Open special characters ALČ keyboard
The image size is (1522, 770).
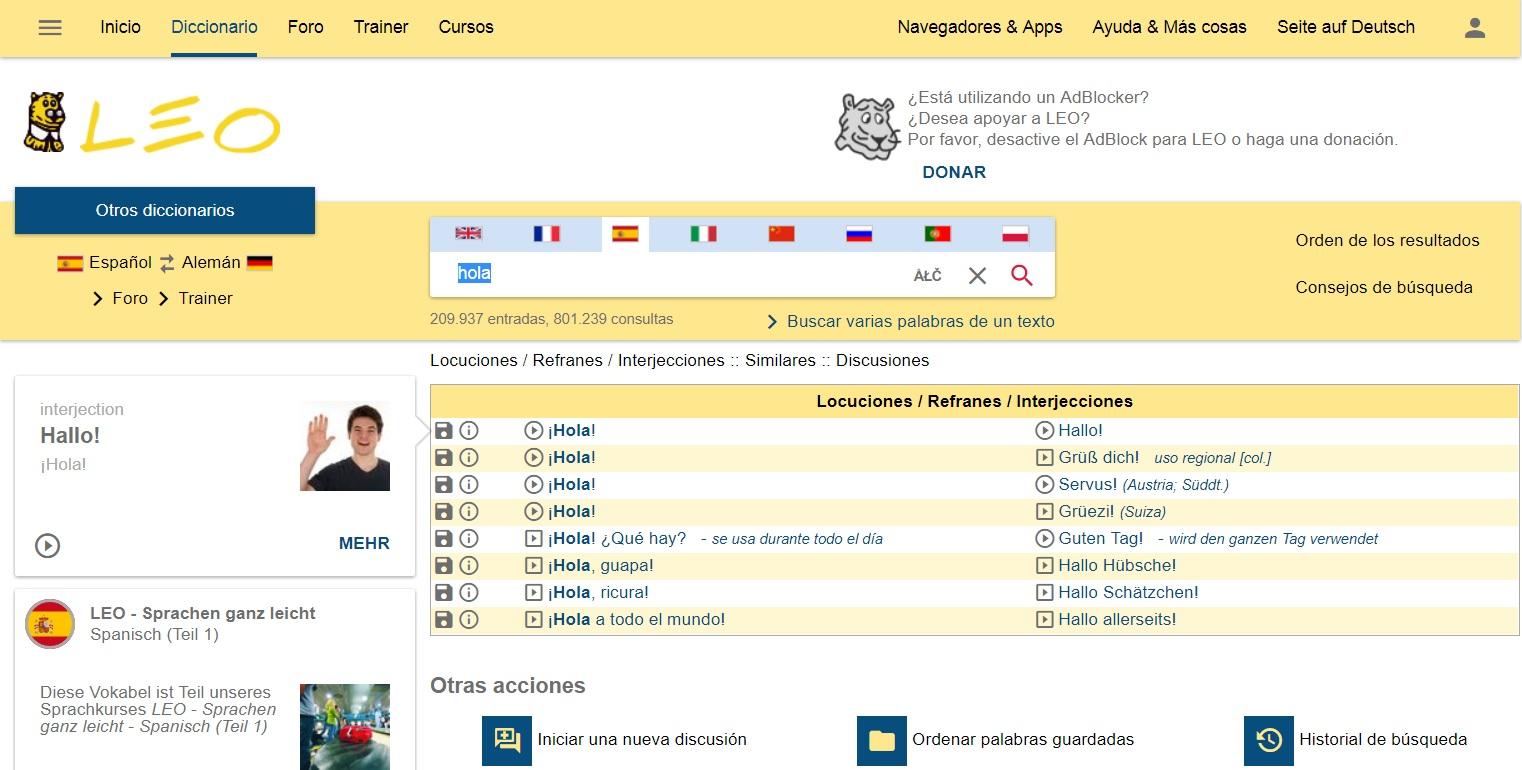click(x=927, y=275)
